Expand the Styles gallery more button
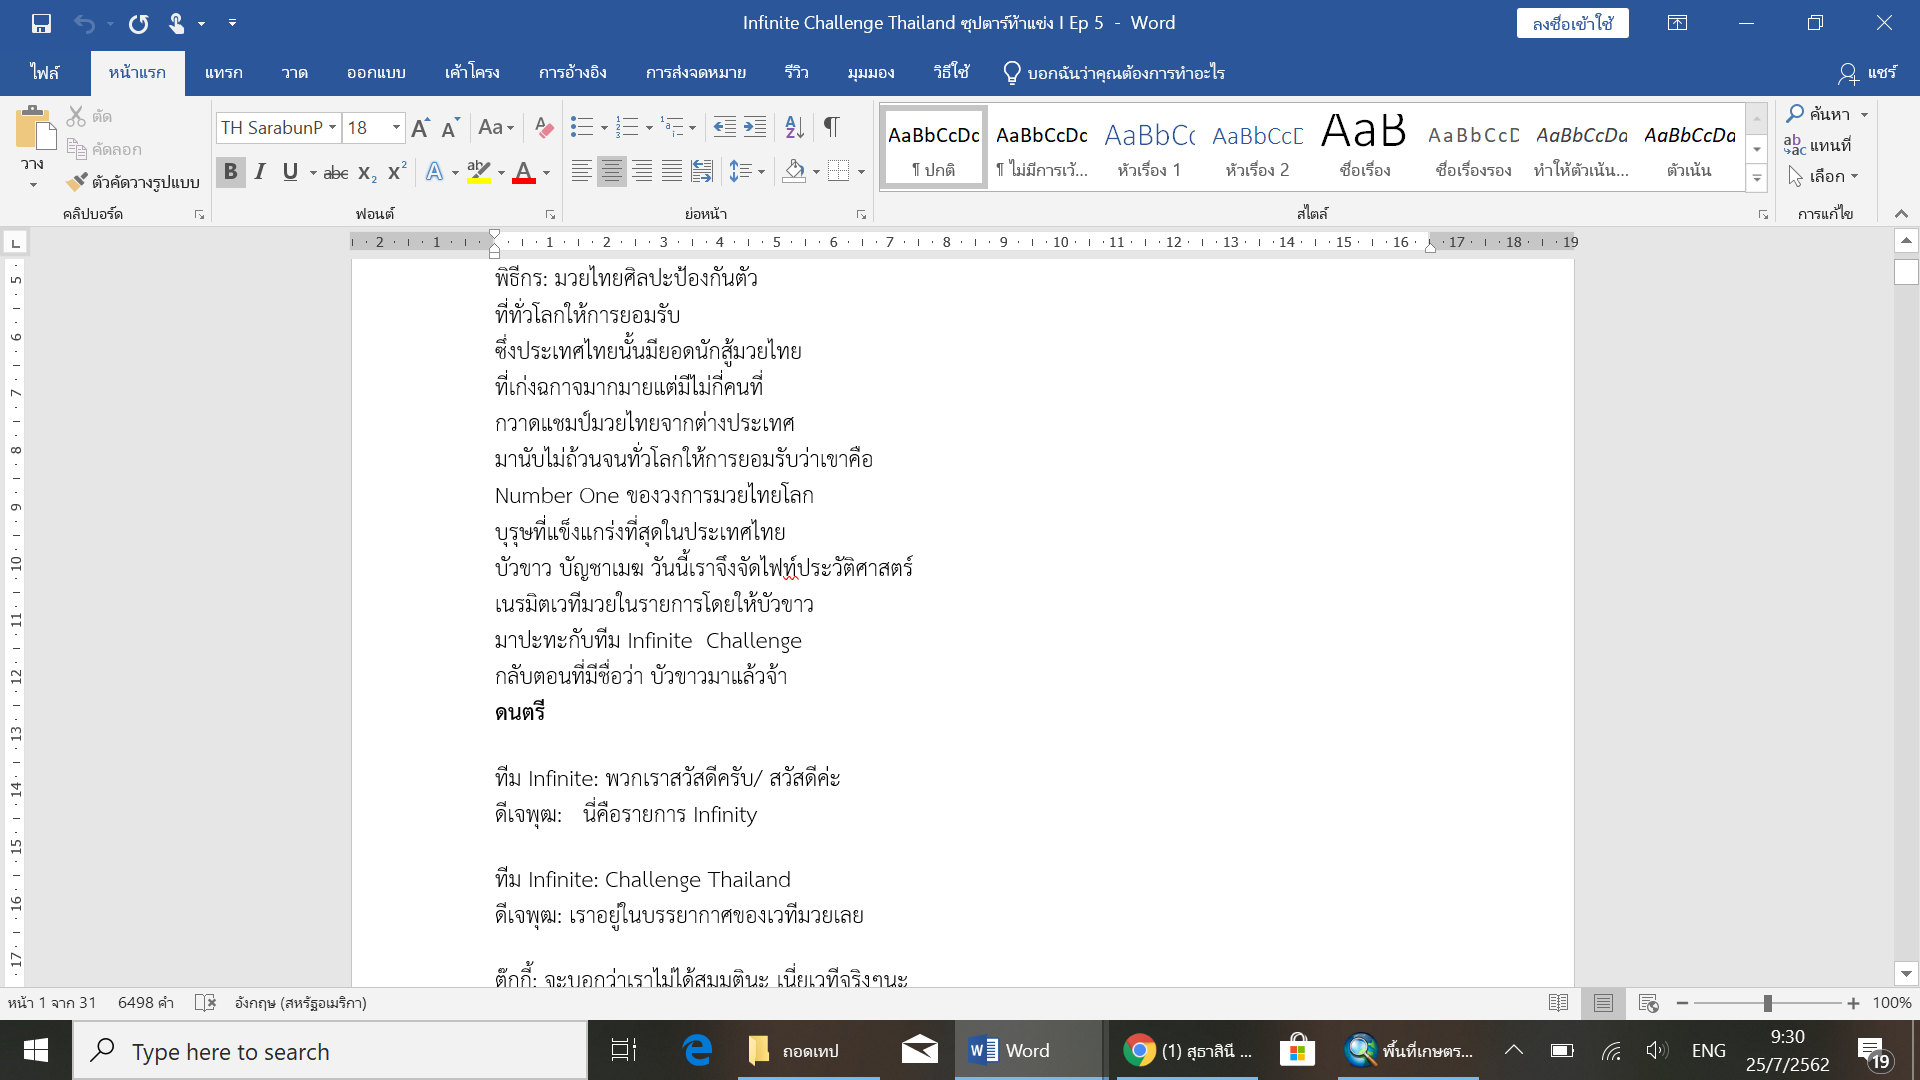This screenshot has width=1920, height=1080. (x=1757, y=178)
